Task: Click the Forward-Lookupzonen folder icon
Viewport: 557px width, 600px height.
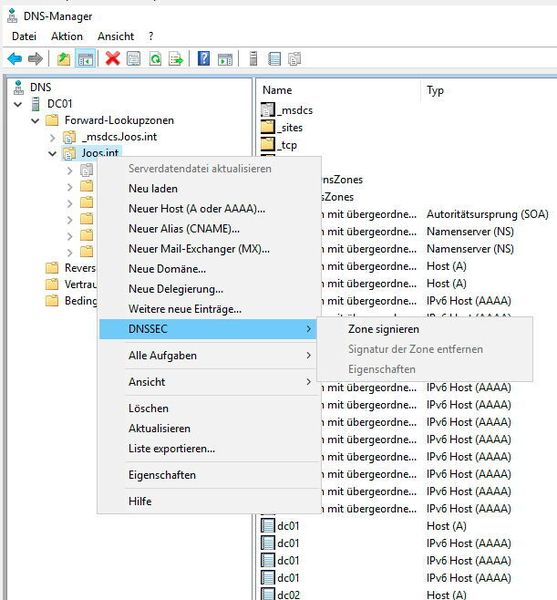Action: pyautogui.click(x=52, y=121)
